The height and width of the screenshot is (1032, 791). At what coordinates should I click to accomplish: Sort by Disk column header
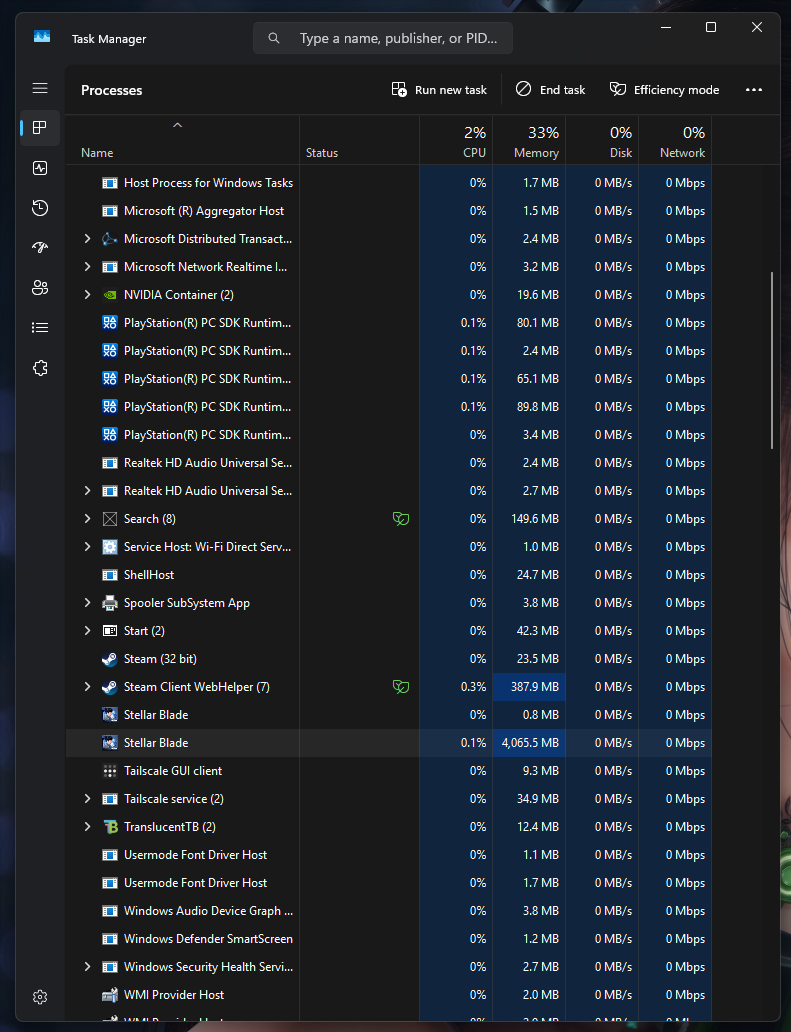click(602, 140)
